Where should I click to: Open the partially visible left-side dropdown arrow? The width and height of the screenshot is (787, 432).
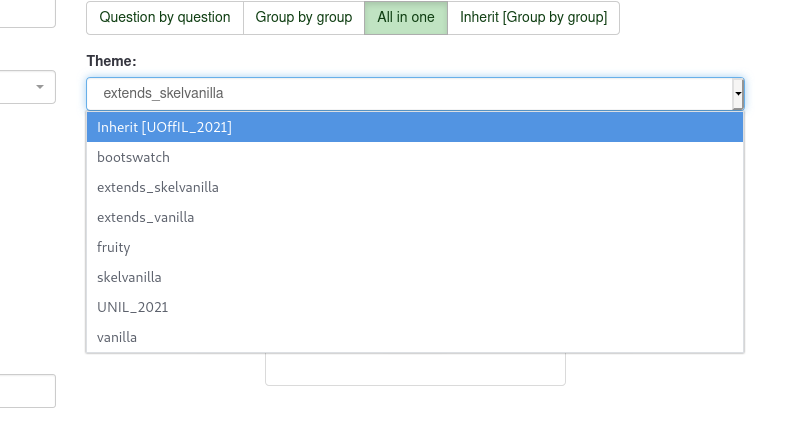(40, 87)
